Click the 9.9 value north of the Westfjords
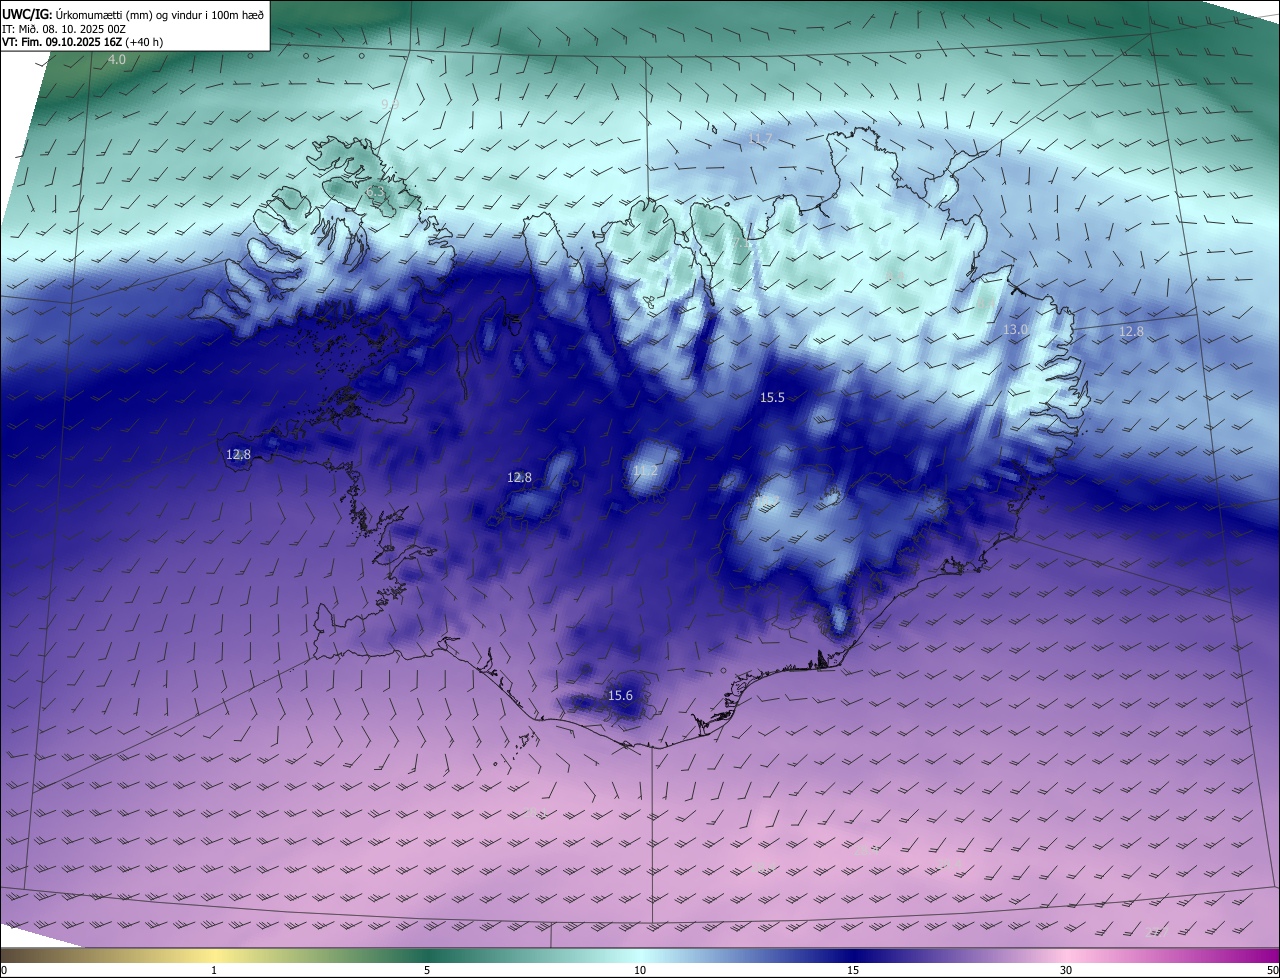 tap(390, 104)
